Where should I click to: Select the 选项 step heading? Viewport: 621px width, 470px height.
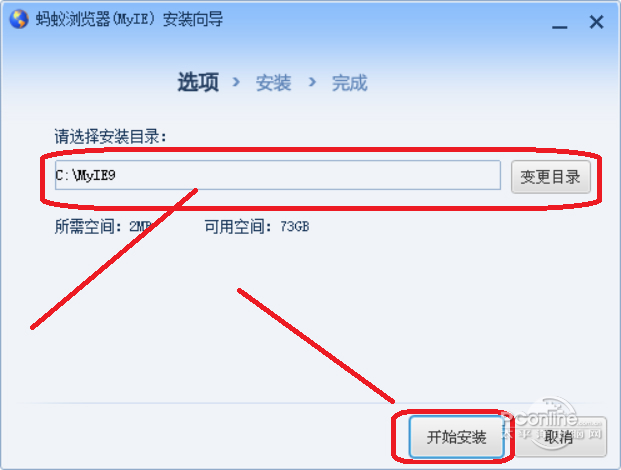click(x=198, y=82)
